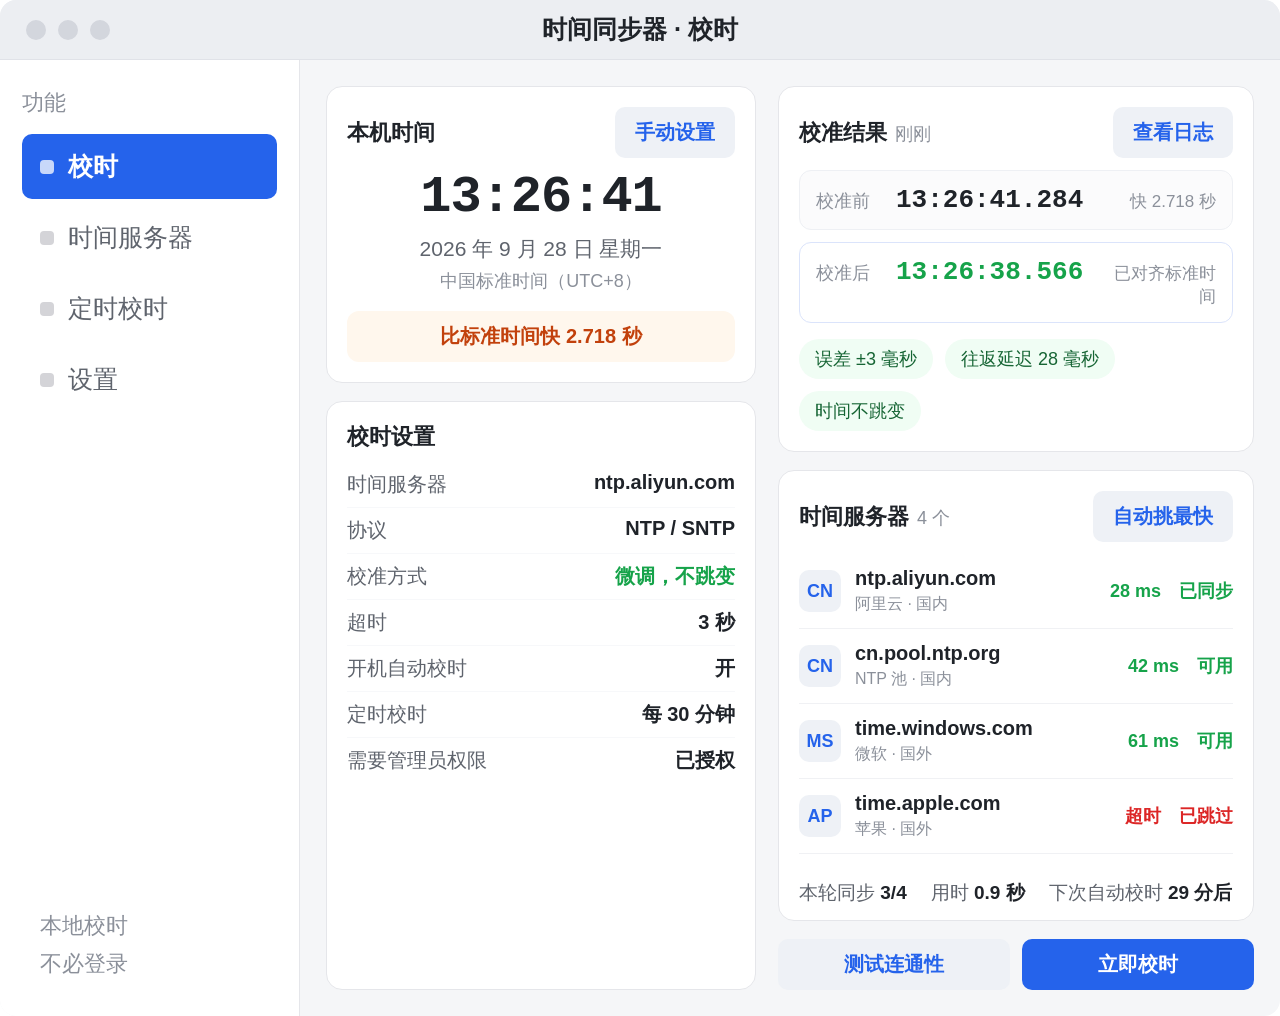This screenshot has width=1280, height=1016.
Task: Click the square bullet beside 时间服务器 in the sidebar
Action: 47,238
